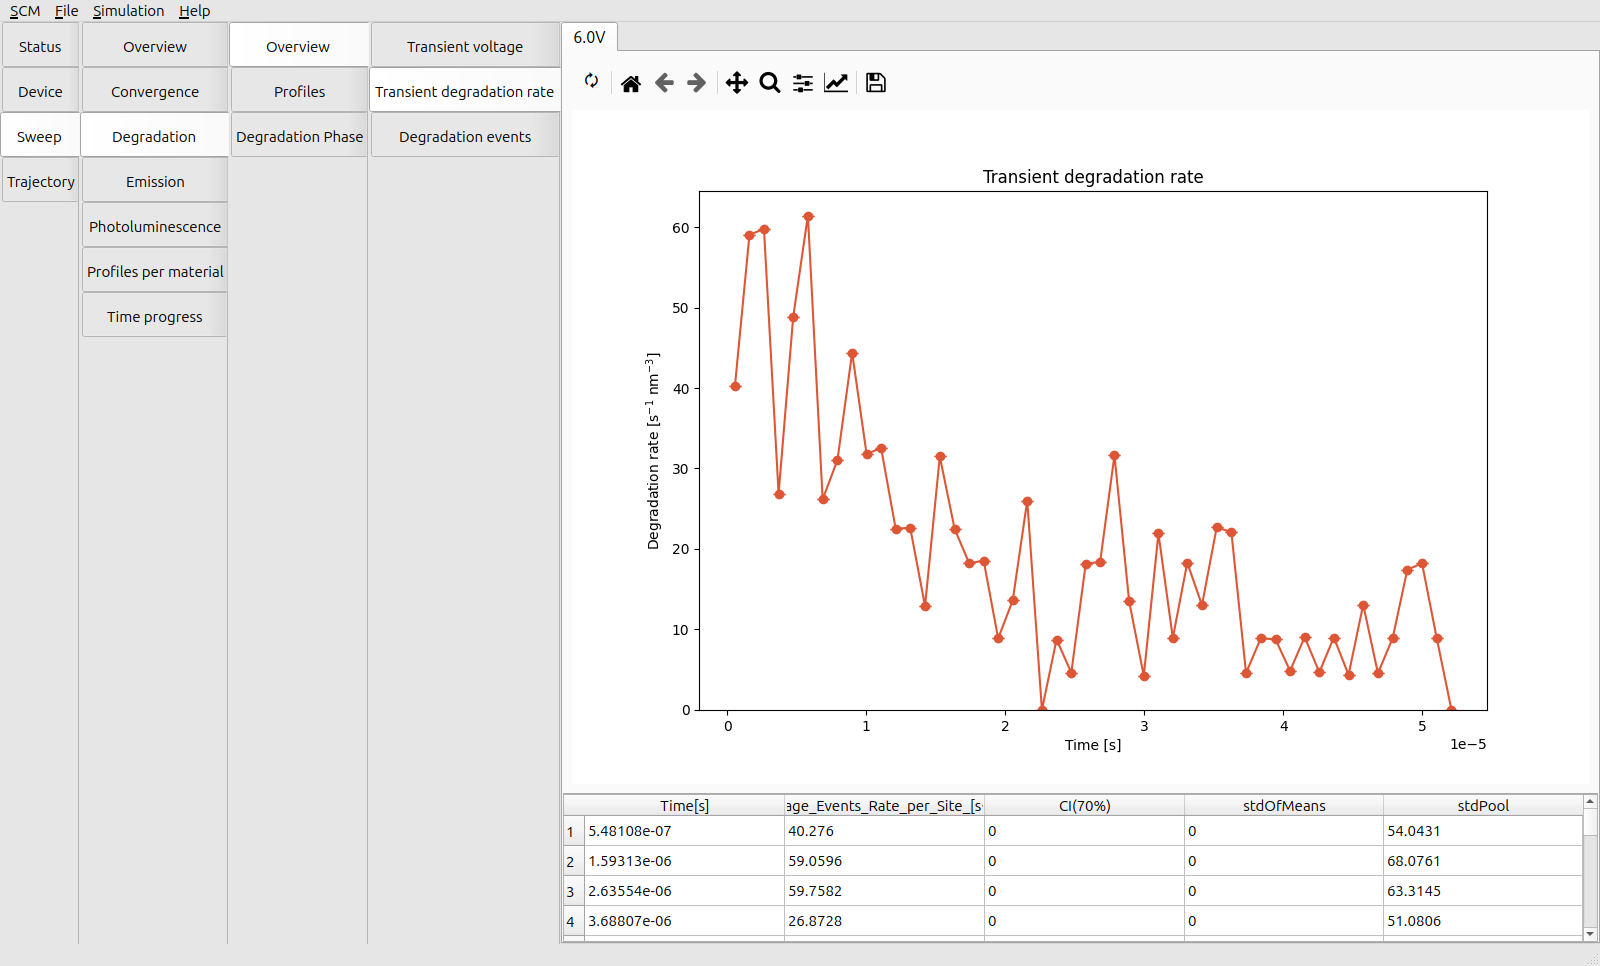
Task: Switch to the Transient voltage tab
Action: click(x=464, y=47)
